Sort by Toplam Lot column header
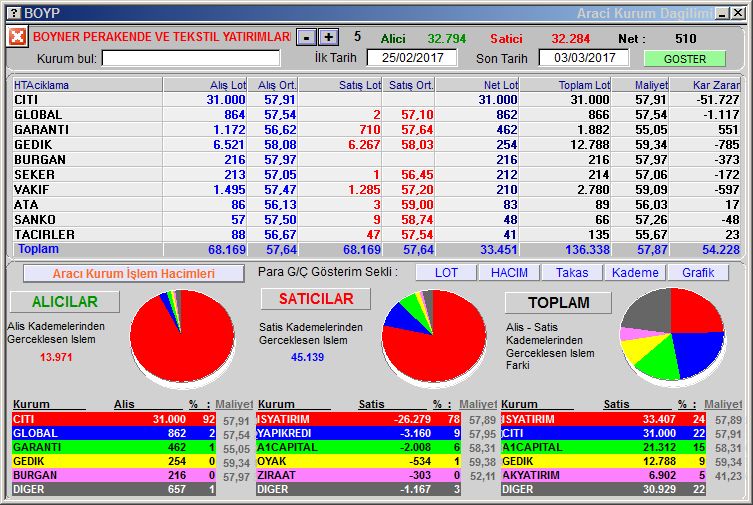Viewport: 753px width, 505px height. [x=565, y=85]
